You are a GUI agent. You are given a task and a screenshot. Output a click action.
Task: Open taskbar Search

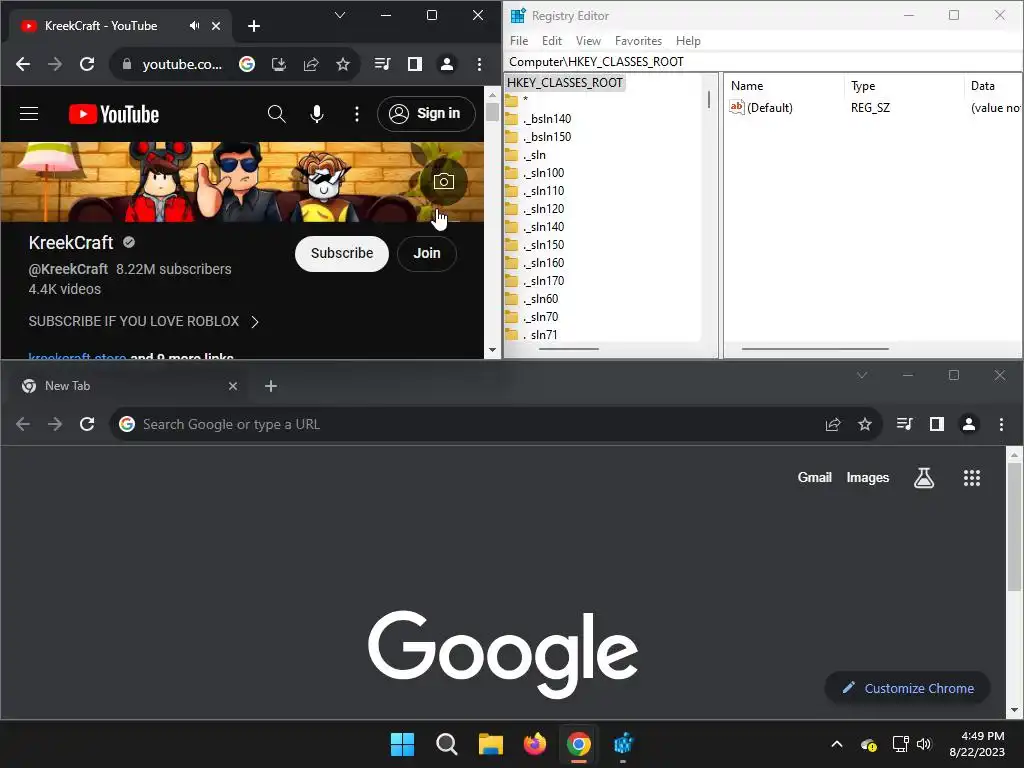coord(447,744)
